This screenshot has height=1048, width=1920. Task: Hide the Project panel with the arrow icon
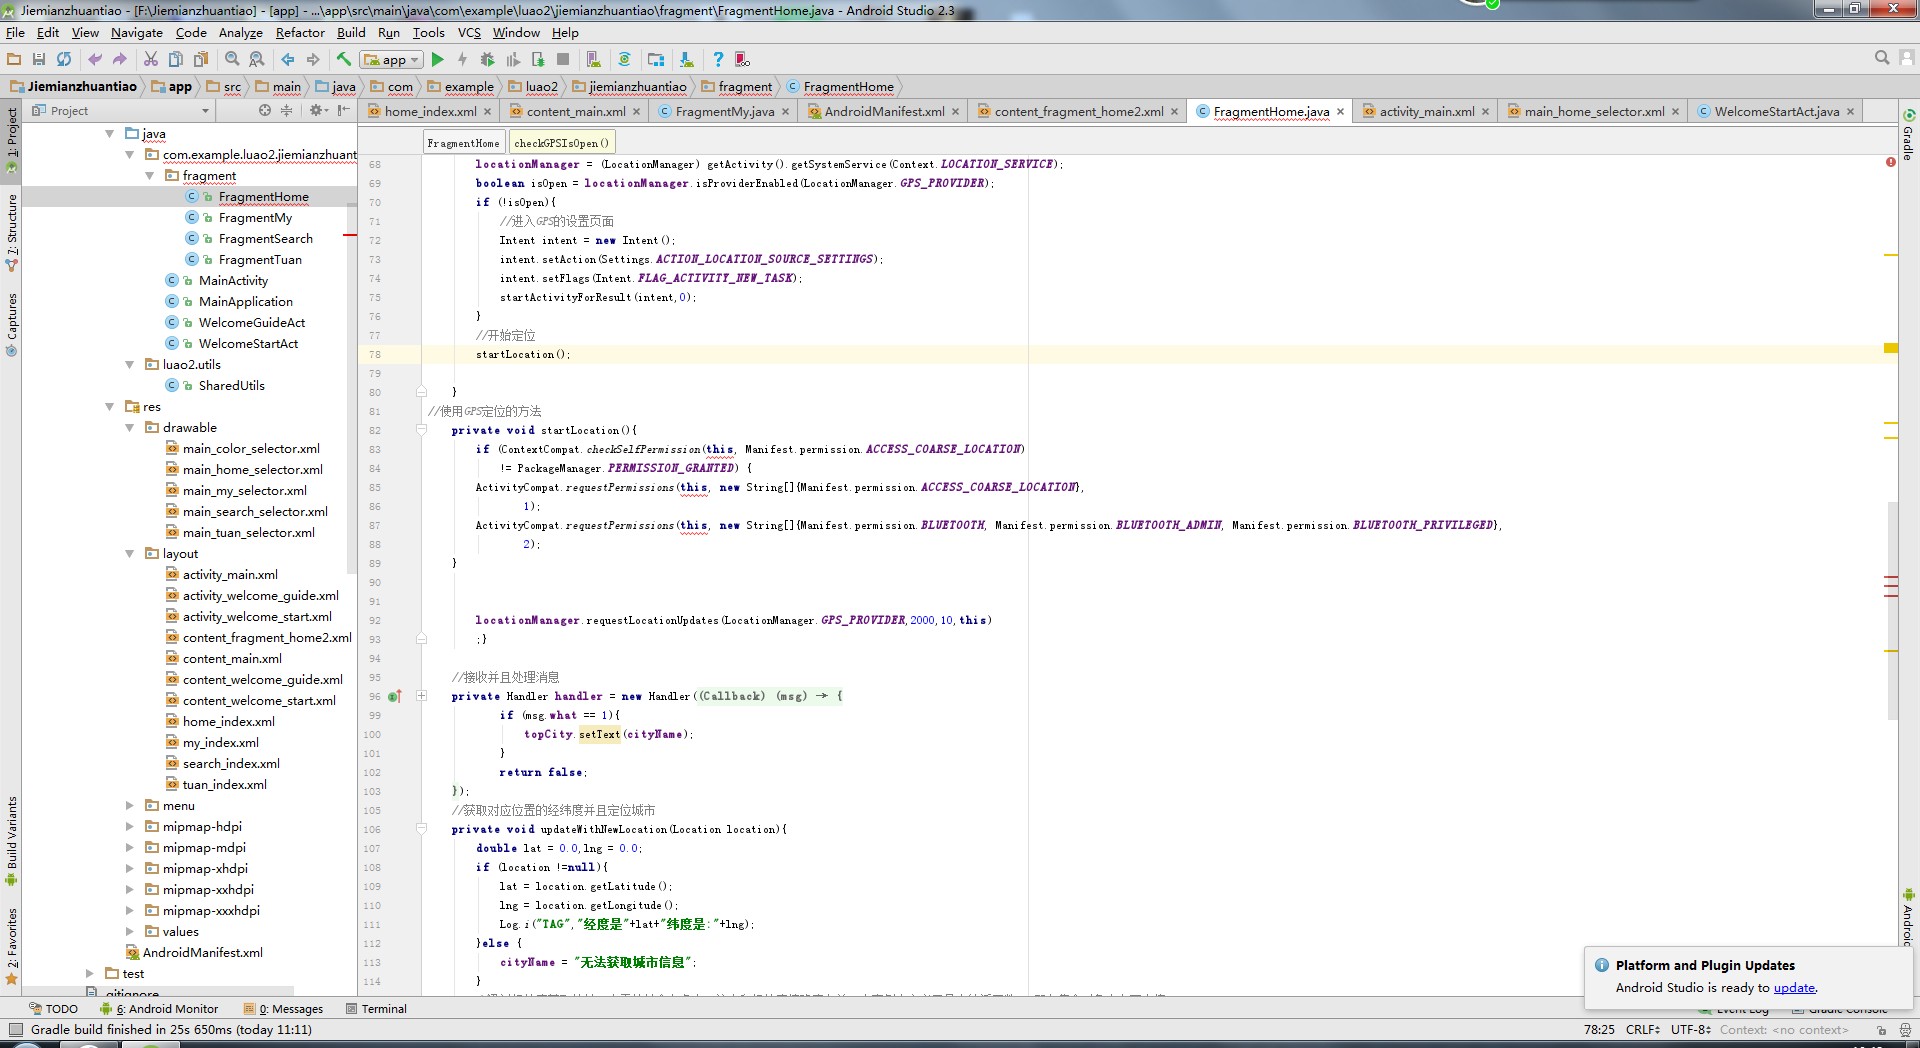coord(344,110)
